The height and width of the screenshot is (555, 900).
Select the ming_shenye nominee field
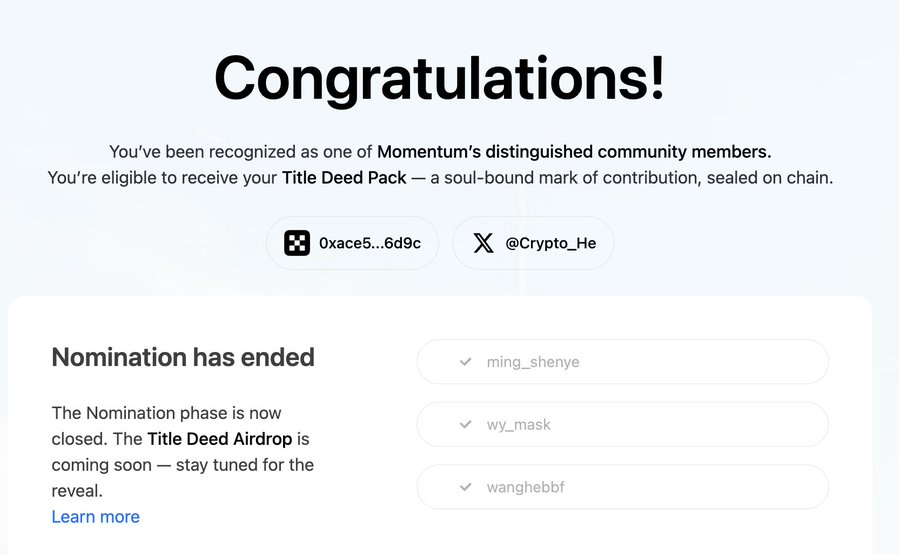(x=622, y=362)
